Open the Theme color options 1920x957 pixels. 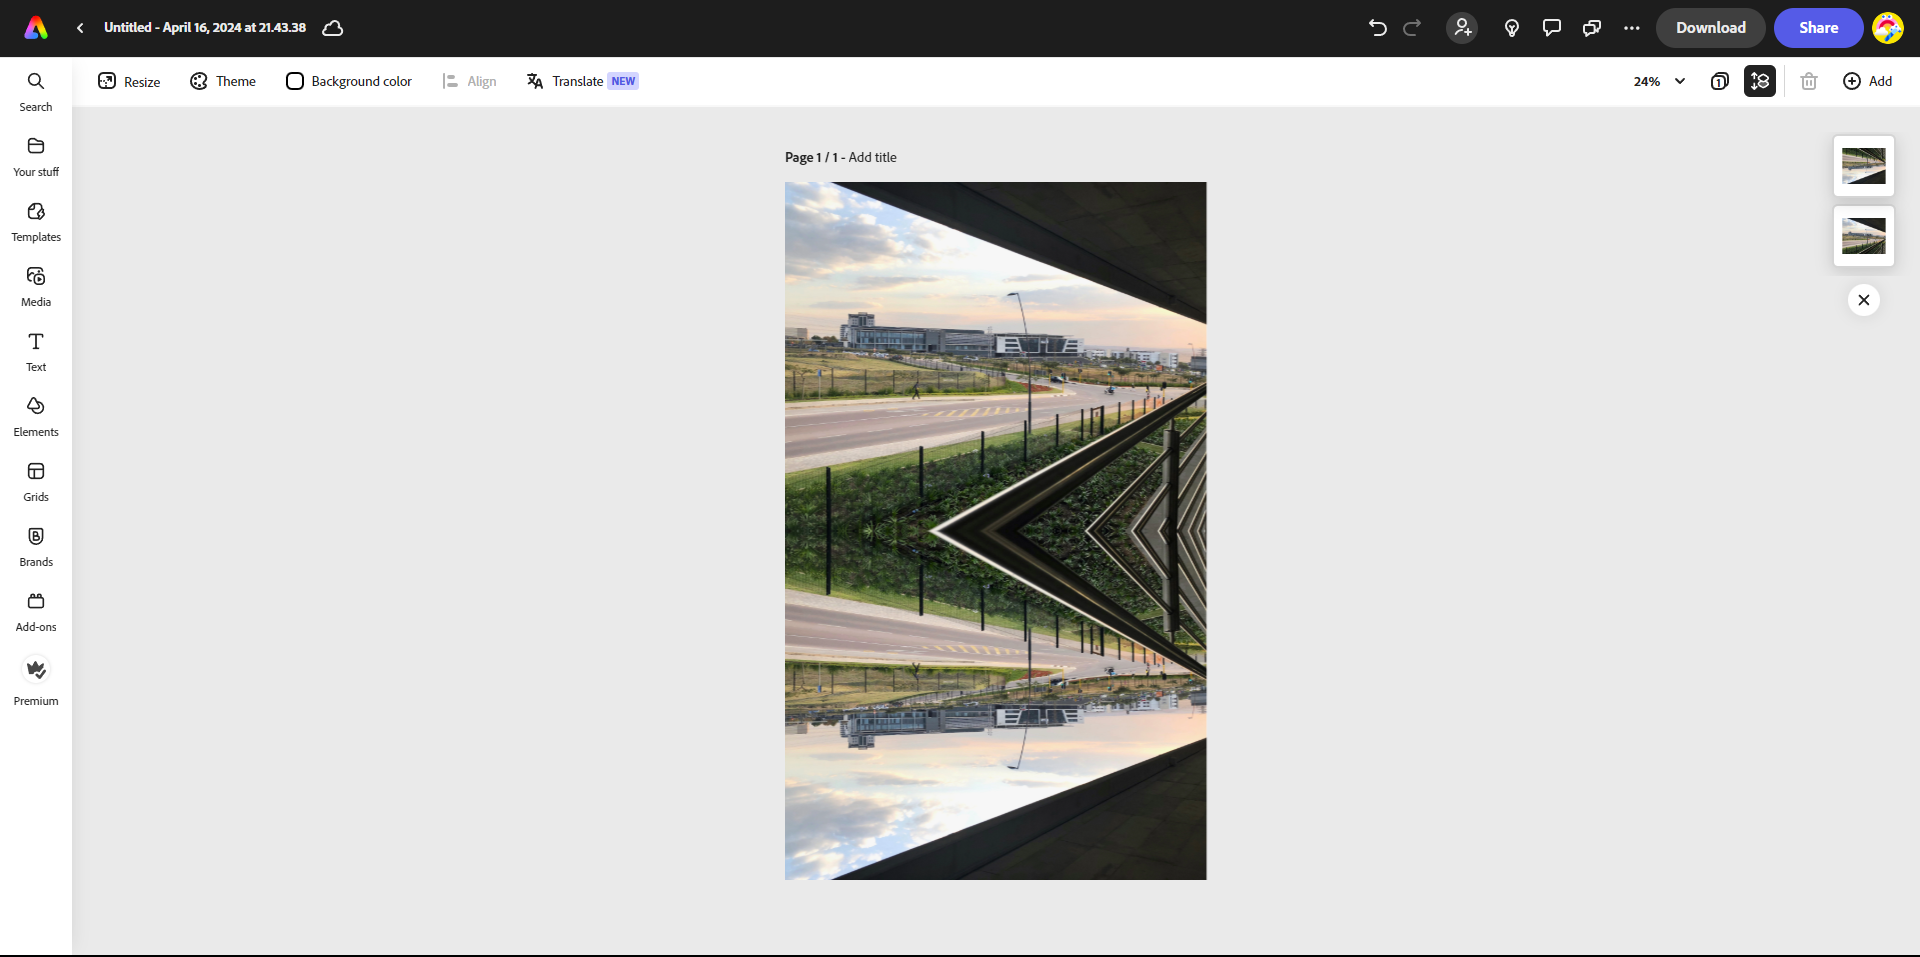pyautogui.click(x=222, y=81)
